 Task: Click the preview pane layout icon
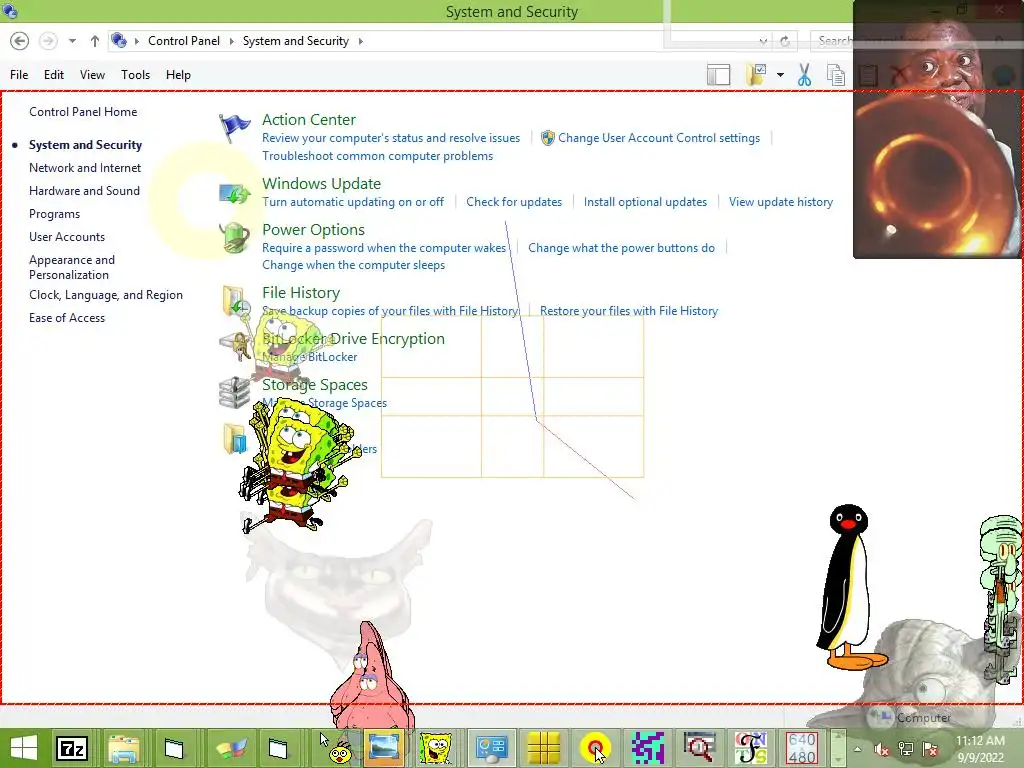718,74
